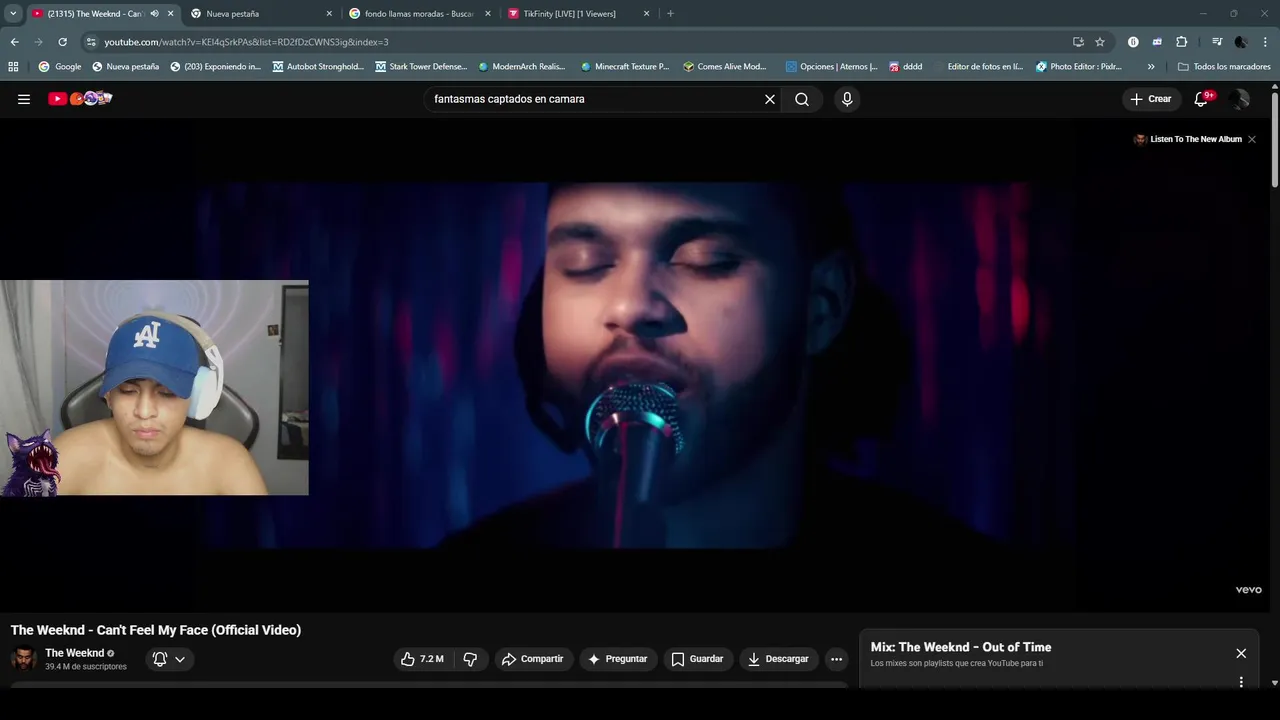The image size is (1280, 720).
Task: Click the page vertical scrollbar
Action: tap(1275, 140)
